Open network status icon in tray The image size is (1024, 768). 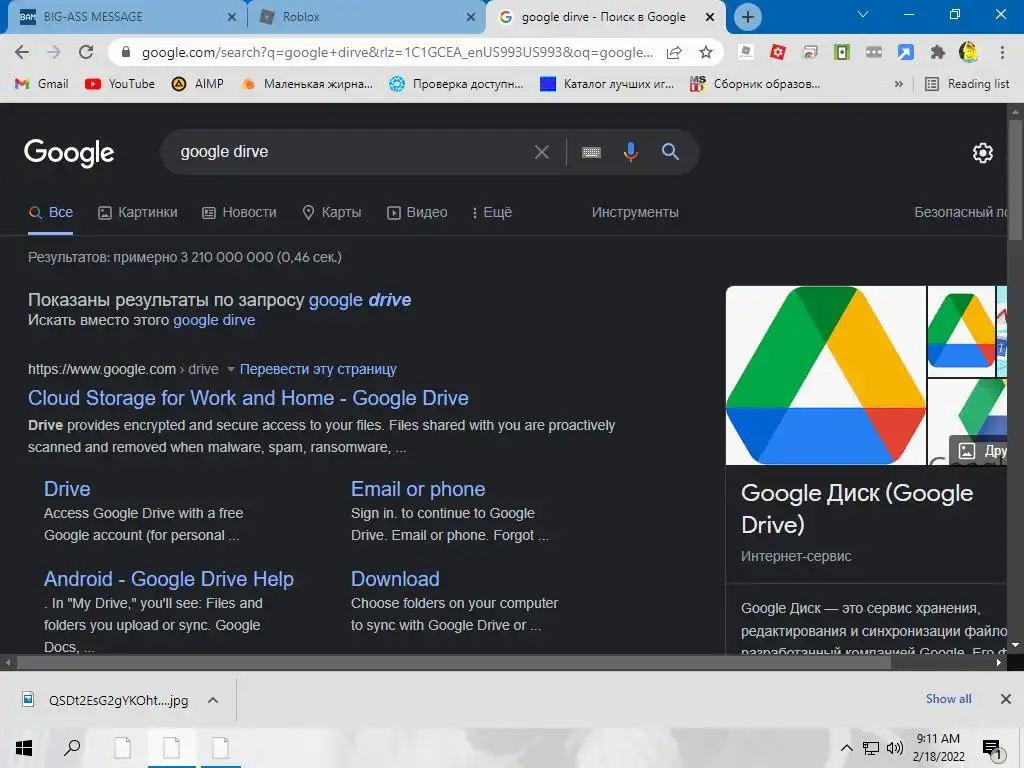(x=871, y=748)
